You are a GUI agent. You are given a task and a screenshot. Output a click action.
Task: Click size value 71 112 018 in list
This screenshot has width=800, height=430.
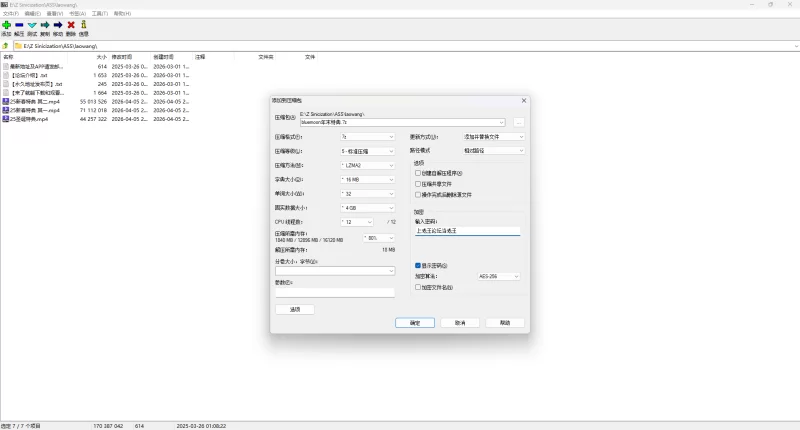(93, 110)
